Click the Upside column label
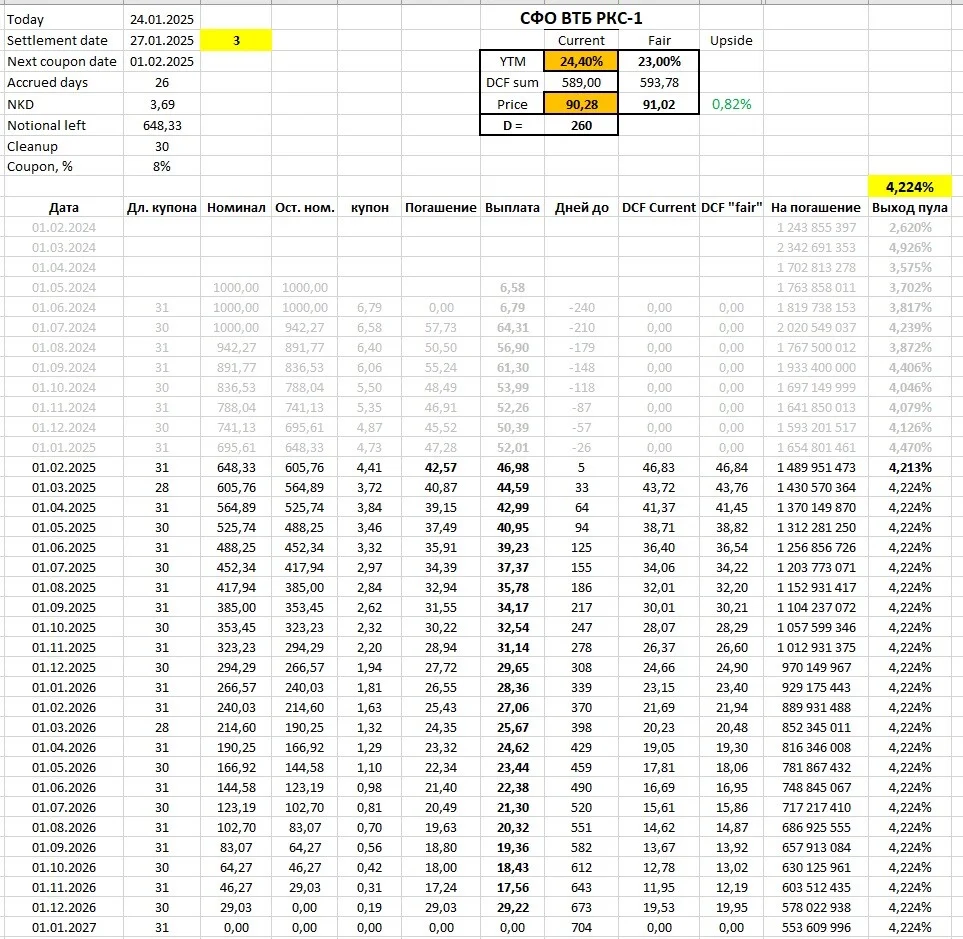The height and width of the screenshot is (939, 963). [731, 41]
